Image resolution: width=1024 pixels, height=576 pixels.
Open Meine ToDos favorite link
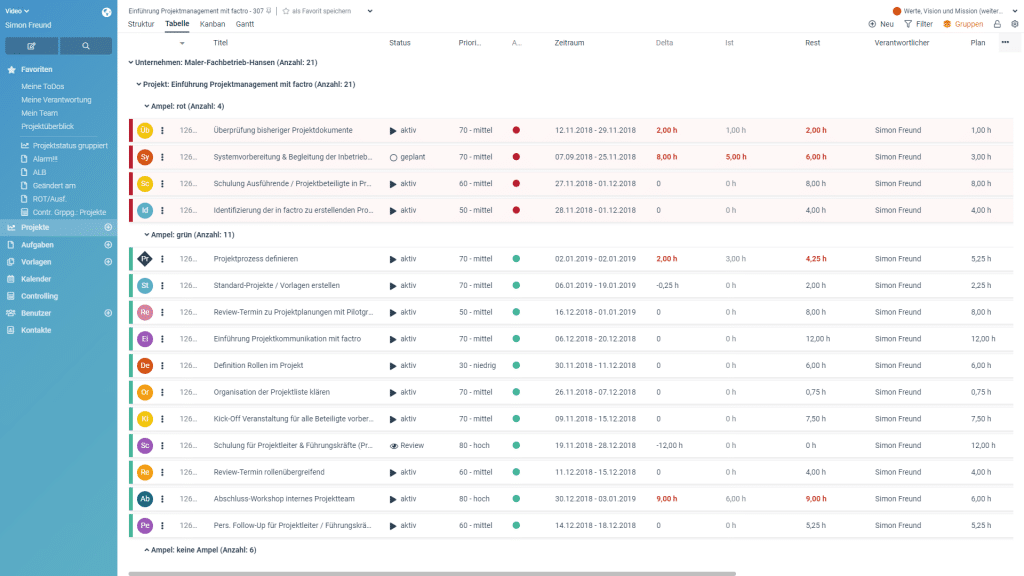42,86
